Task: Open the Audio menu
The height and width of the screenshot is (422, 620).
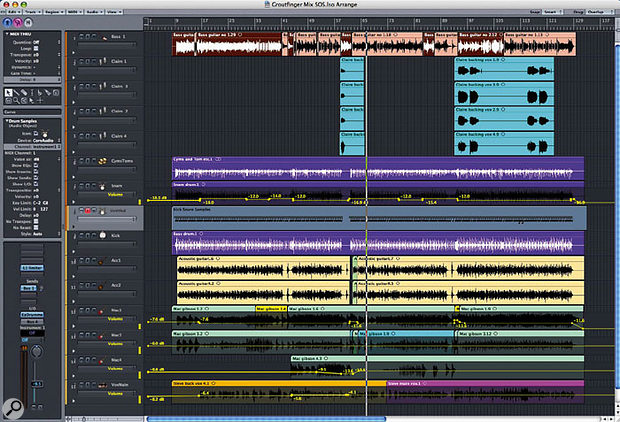Action: [x=94, y=12]
